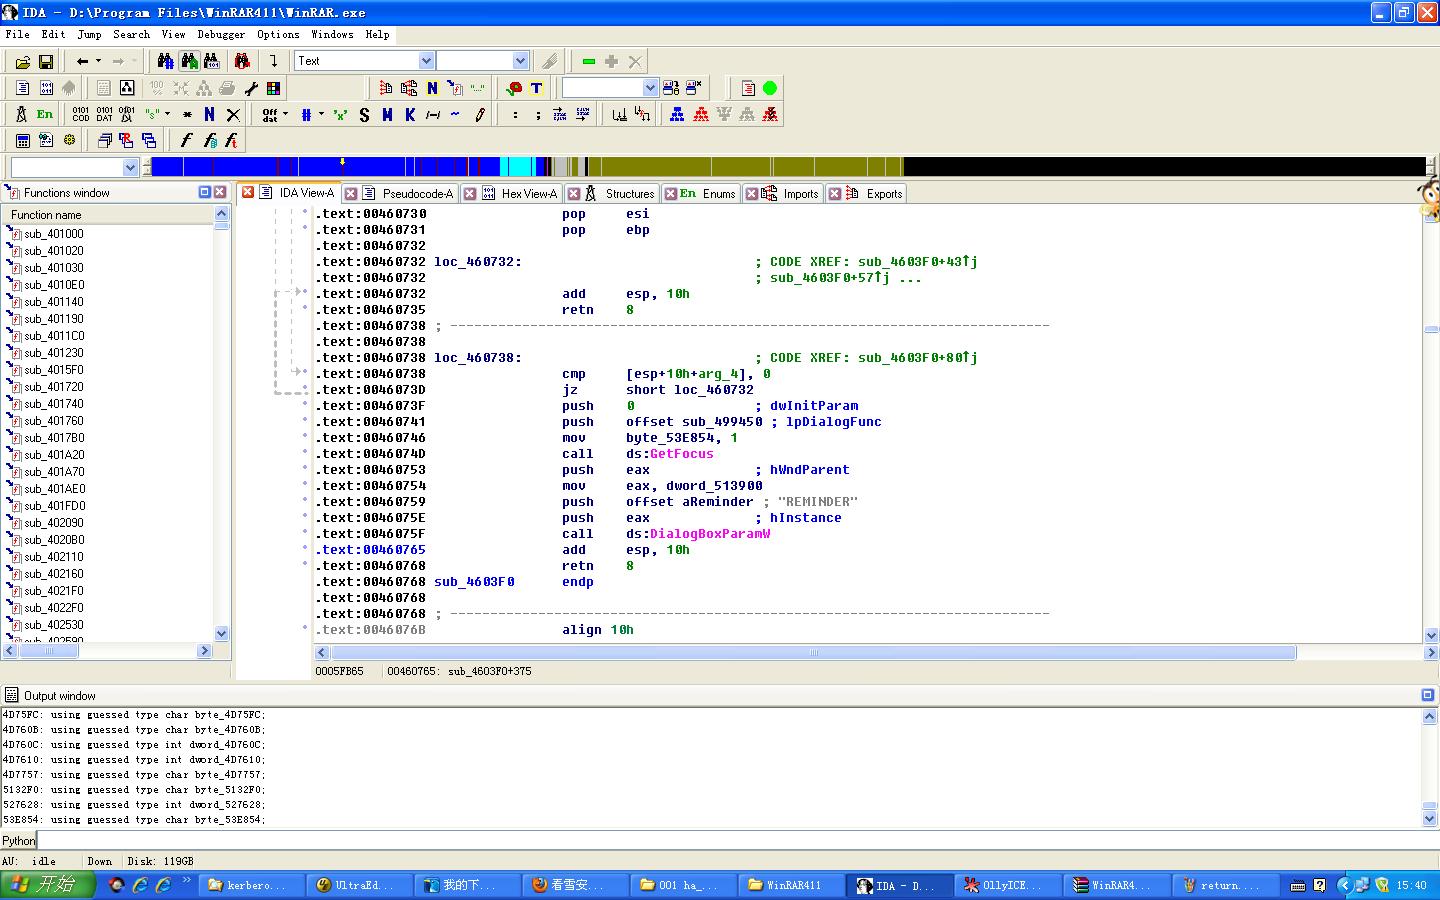The height and width of the screenshot is (900, 1440).
Task: Click the green circle start process icon
Action: 770,88
